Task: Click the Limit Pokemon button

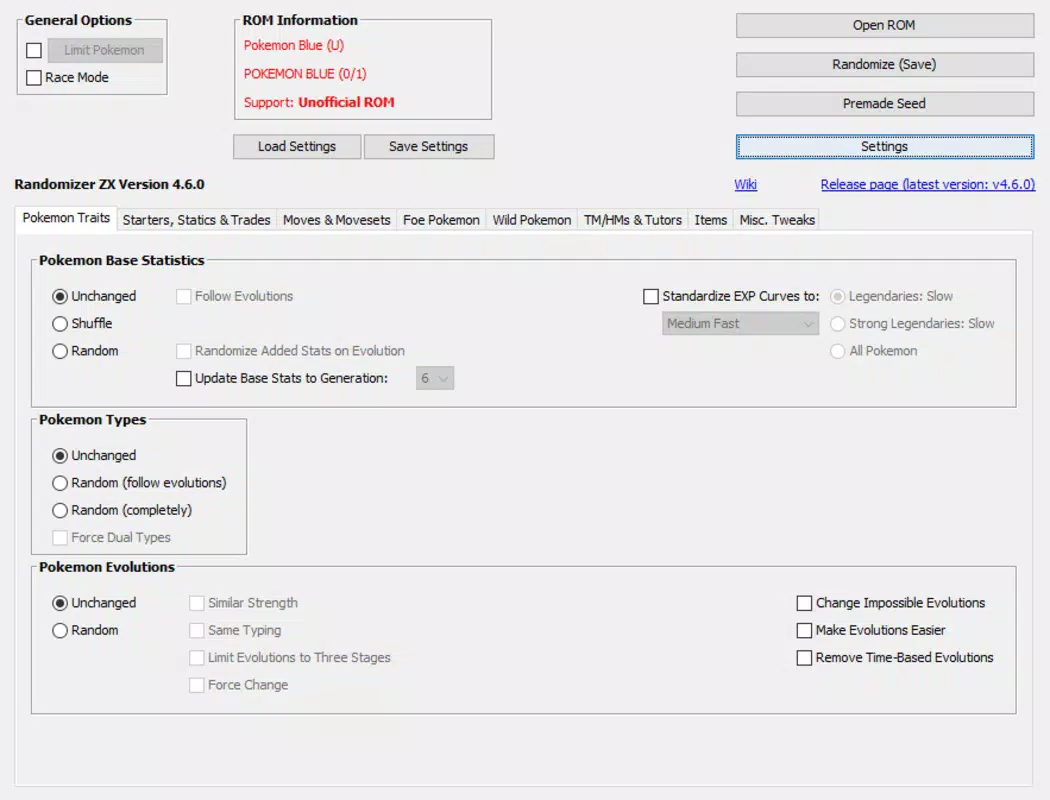Action: coord(104,50)
